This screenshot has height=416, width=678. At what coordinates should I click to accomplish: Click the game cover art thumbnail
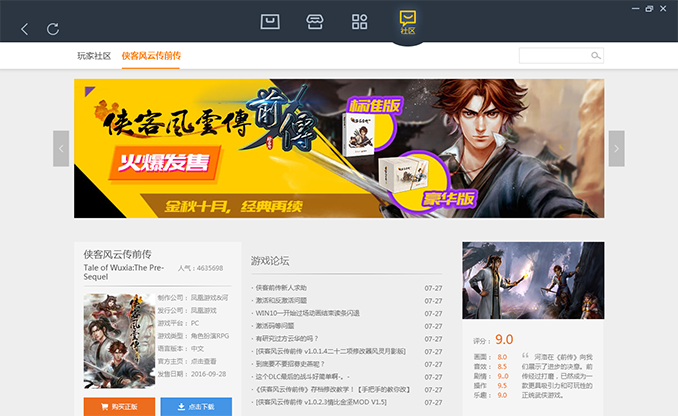[x=119, y=341]
